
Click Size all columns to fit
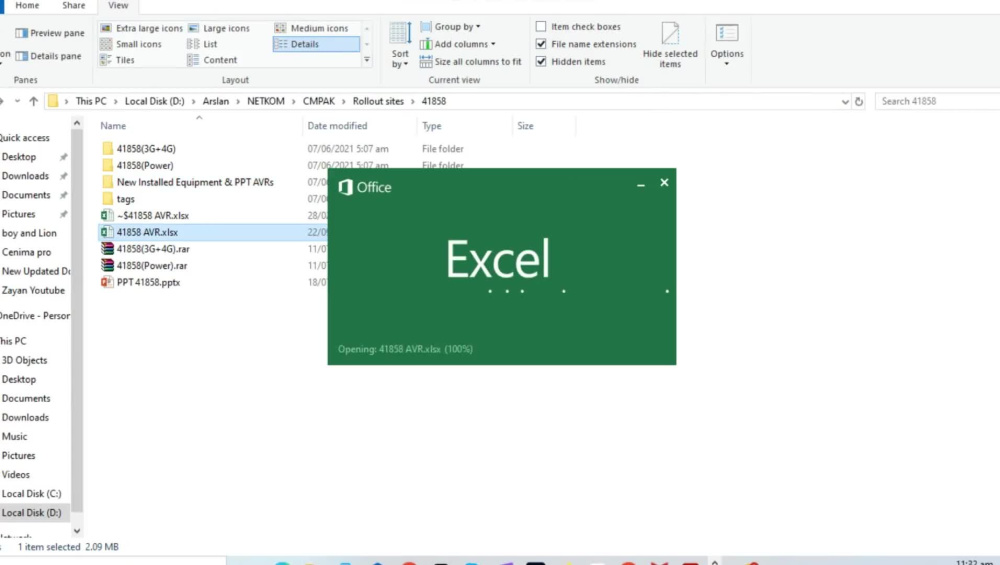[x=471, y=61]
